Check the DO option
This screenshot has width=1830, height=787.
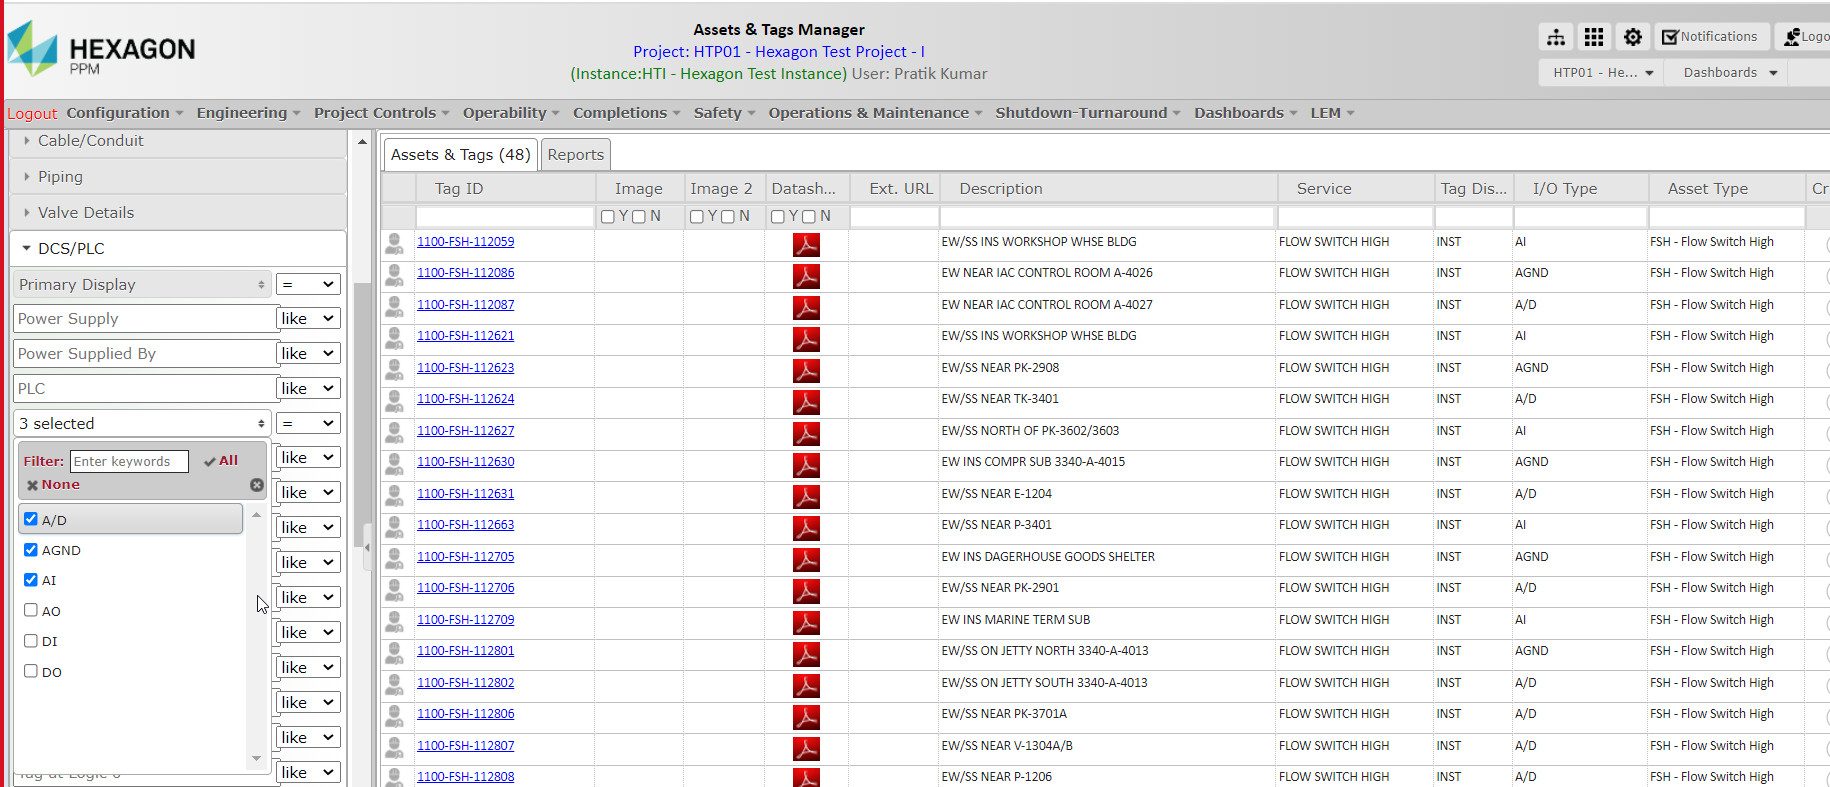coord(31,671)
